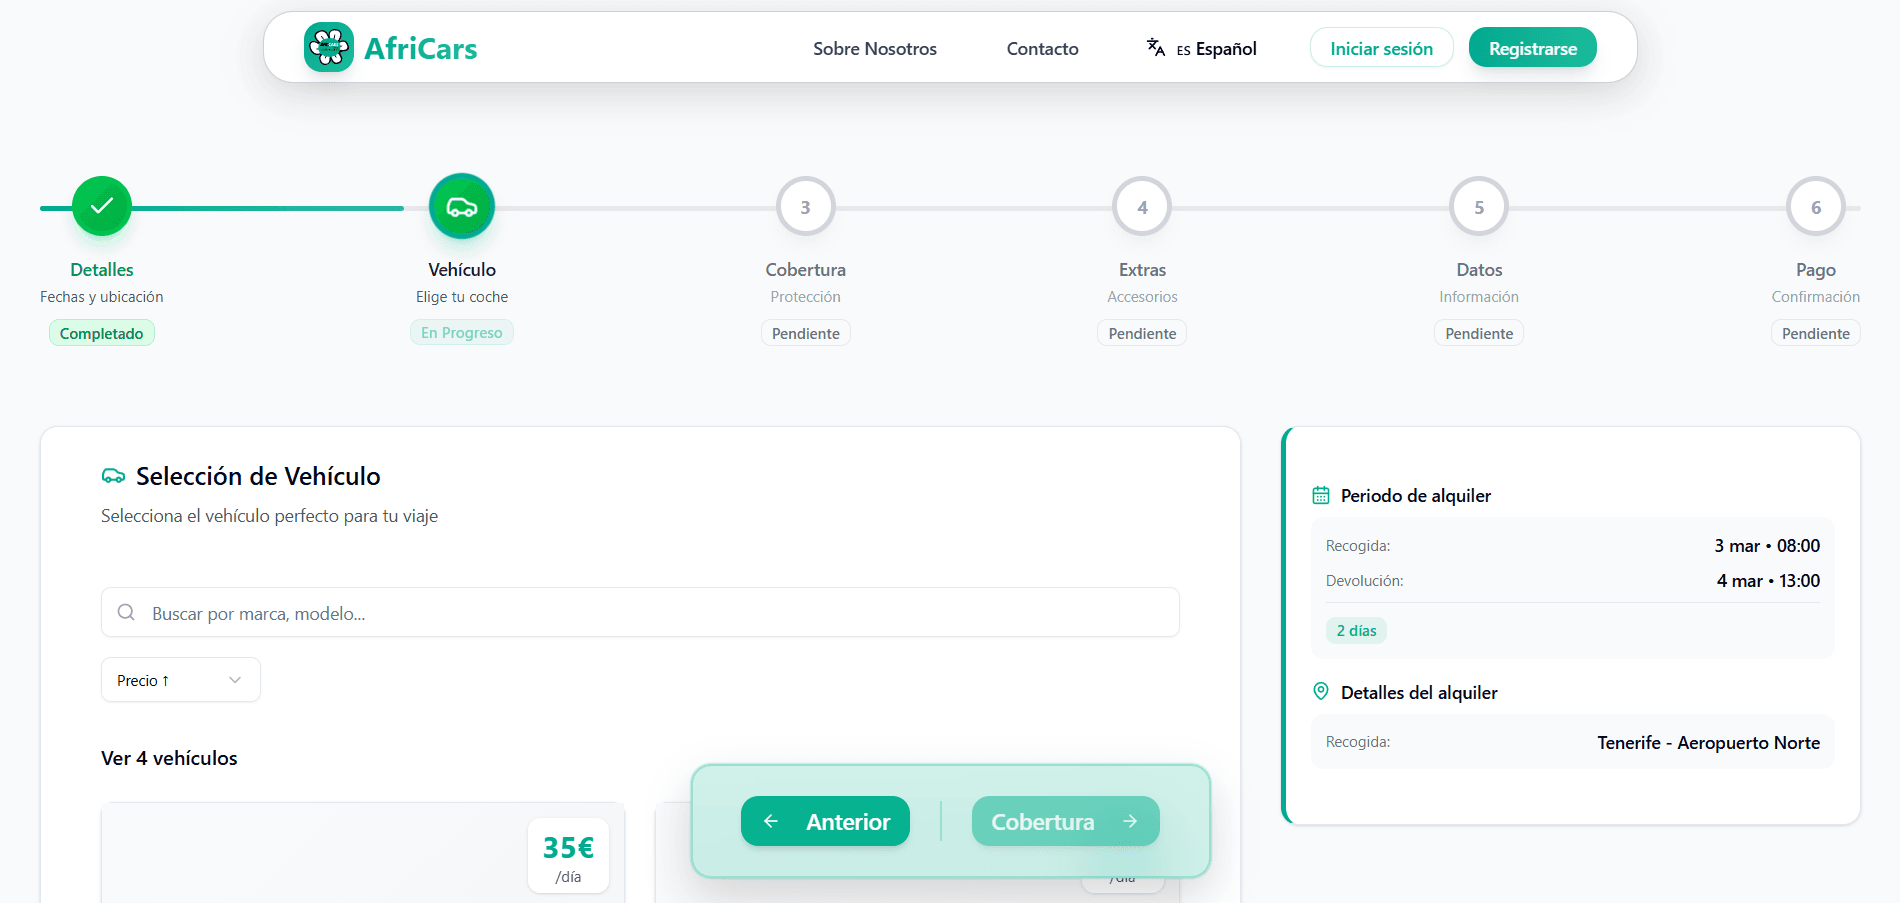Click the calendar icon beside Periodo de alquiler
This screenshot has height=903, width=1900.
tap(1321, 495)
